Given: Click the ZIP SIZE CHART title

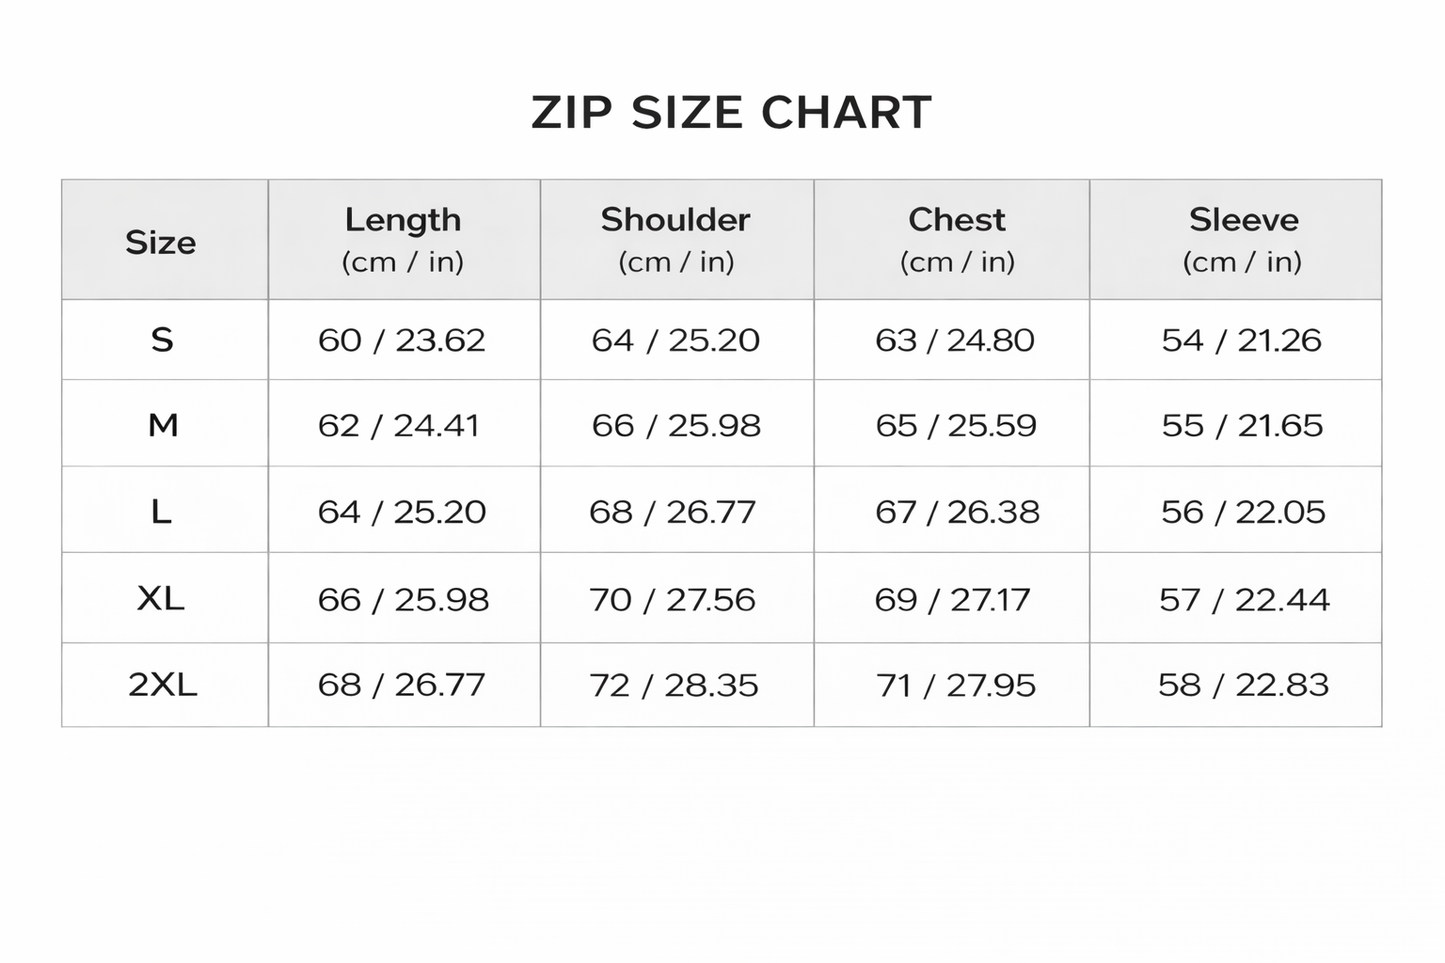Looking at the screenshot, I should (731, 112).
